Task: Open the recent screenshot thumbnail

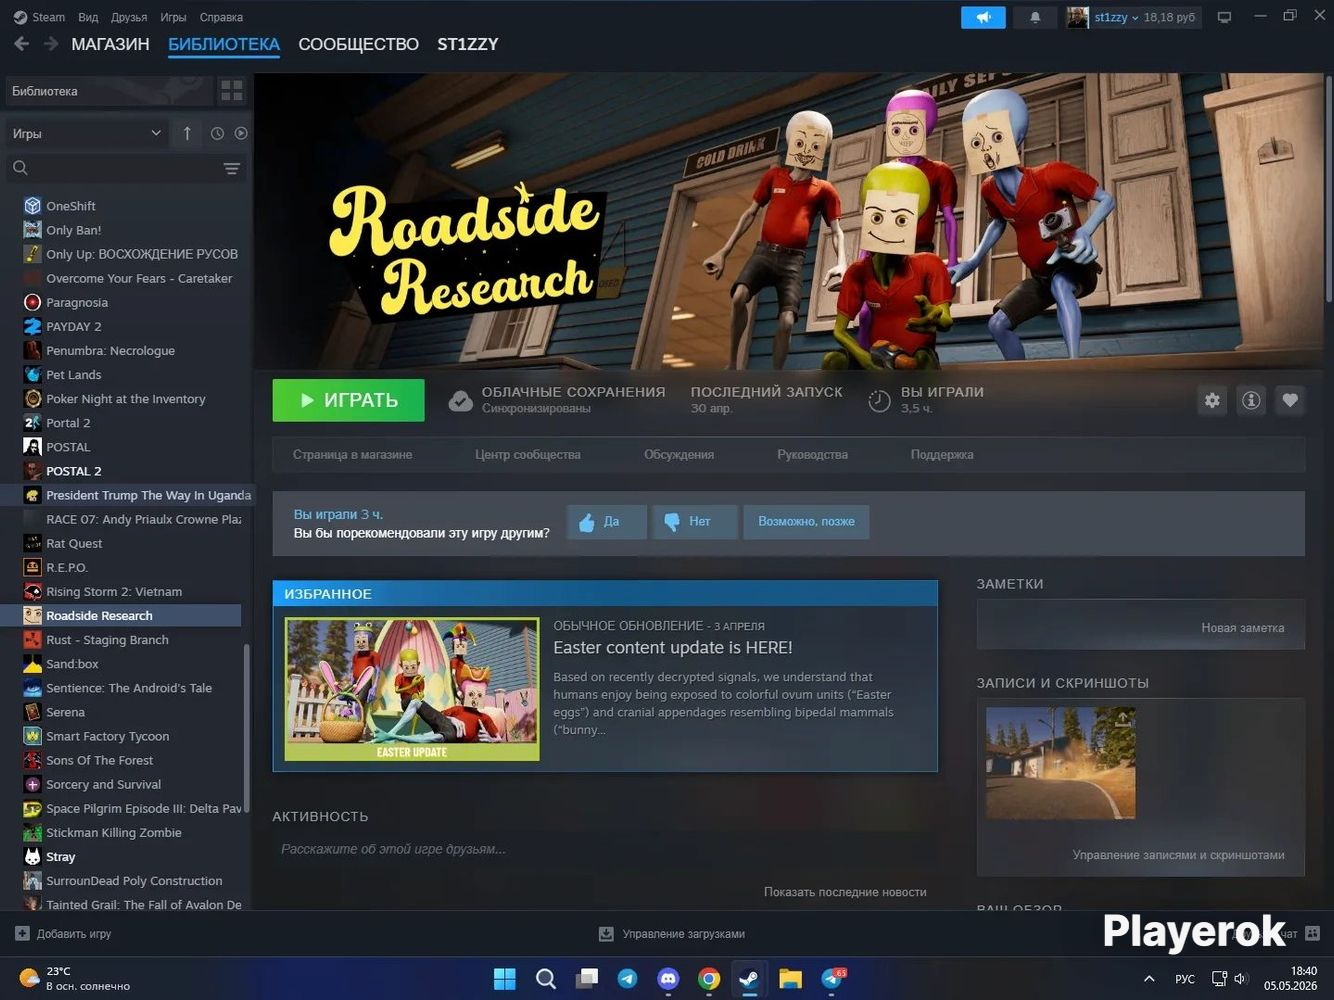Action: (x=1061, y=763)
